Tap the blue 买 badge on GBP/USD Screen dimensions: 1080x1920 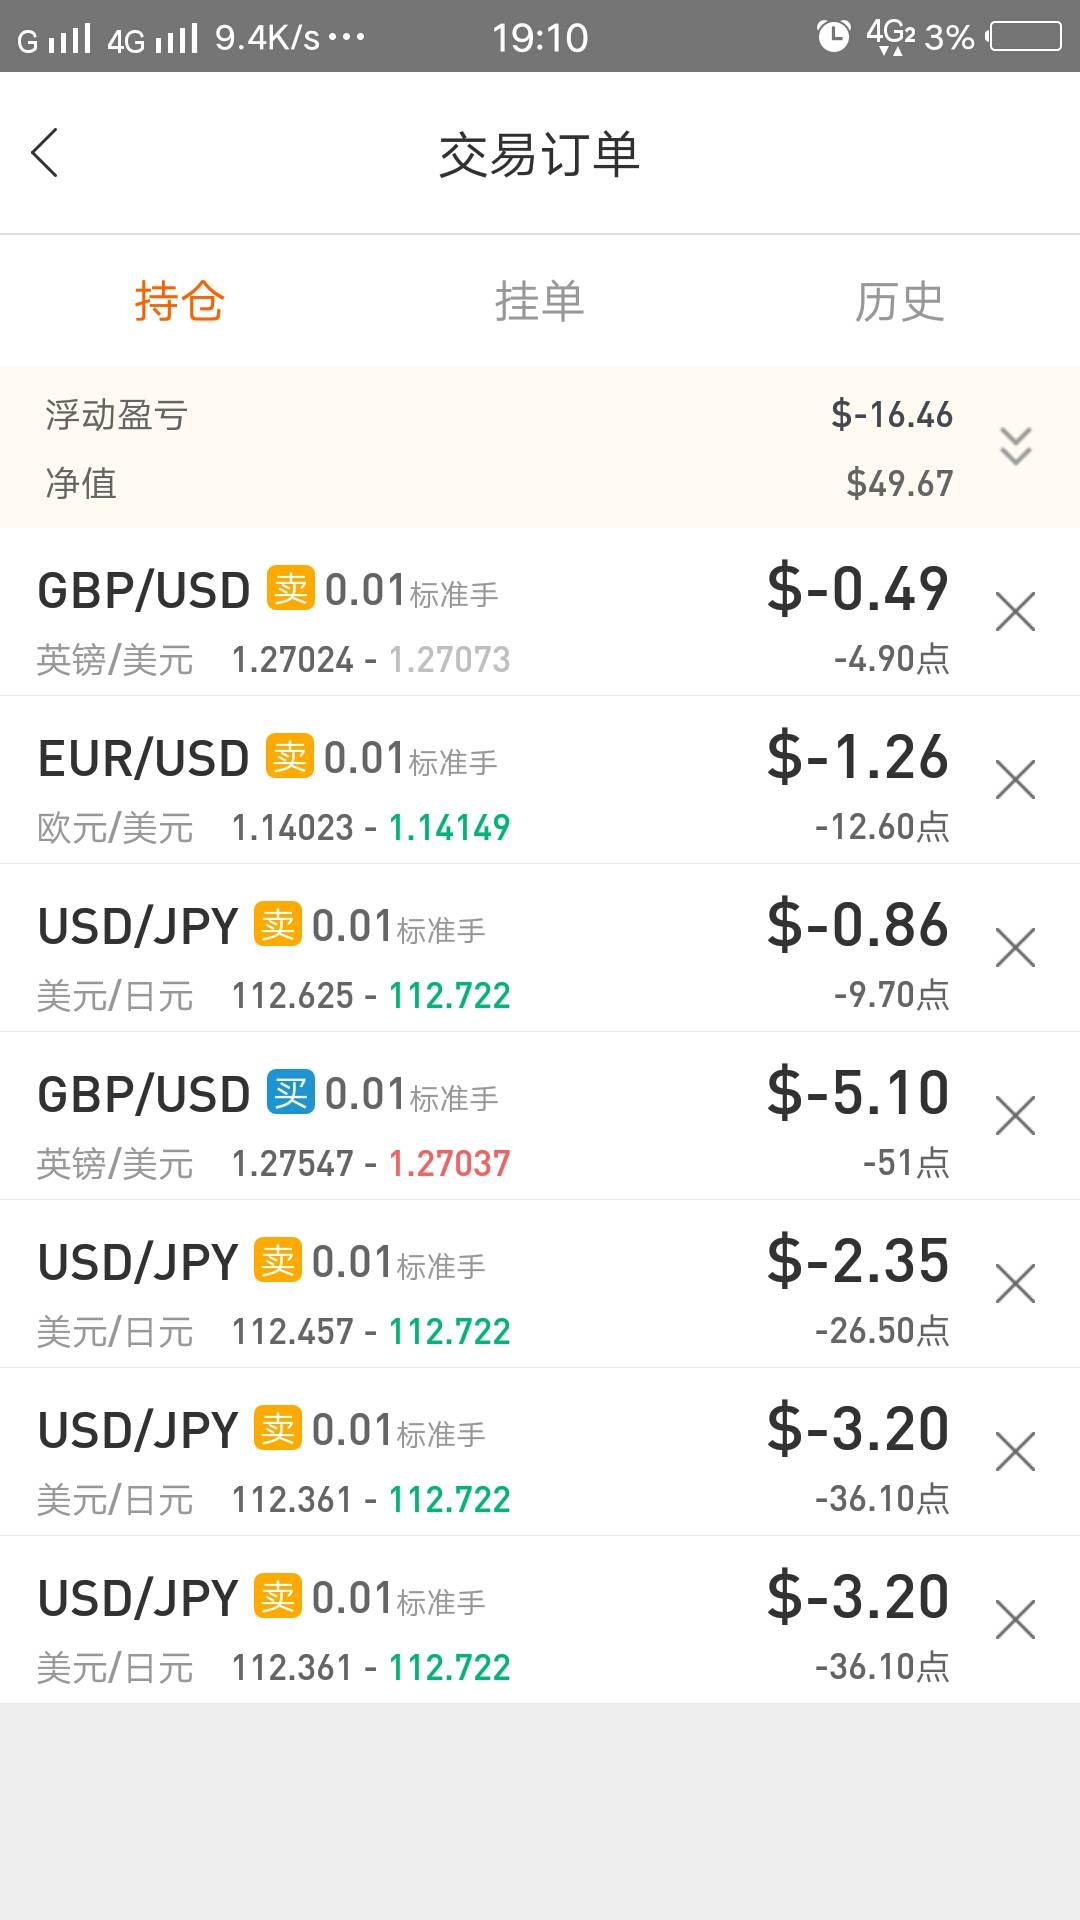pyautogui.click(x=291, y=1092)
